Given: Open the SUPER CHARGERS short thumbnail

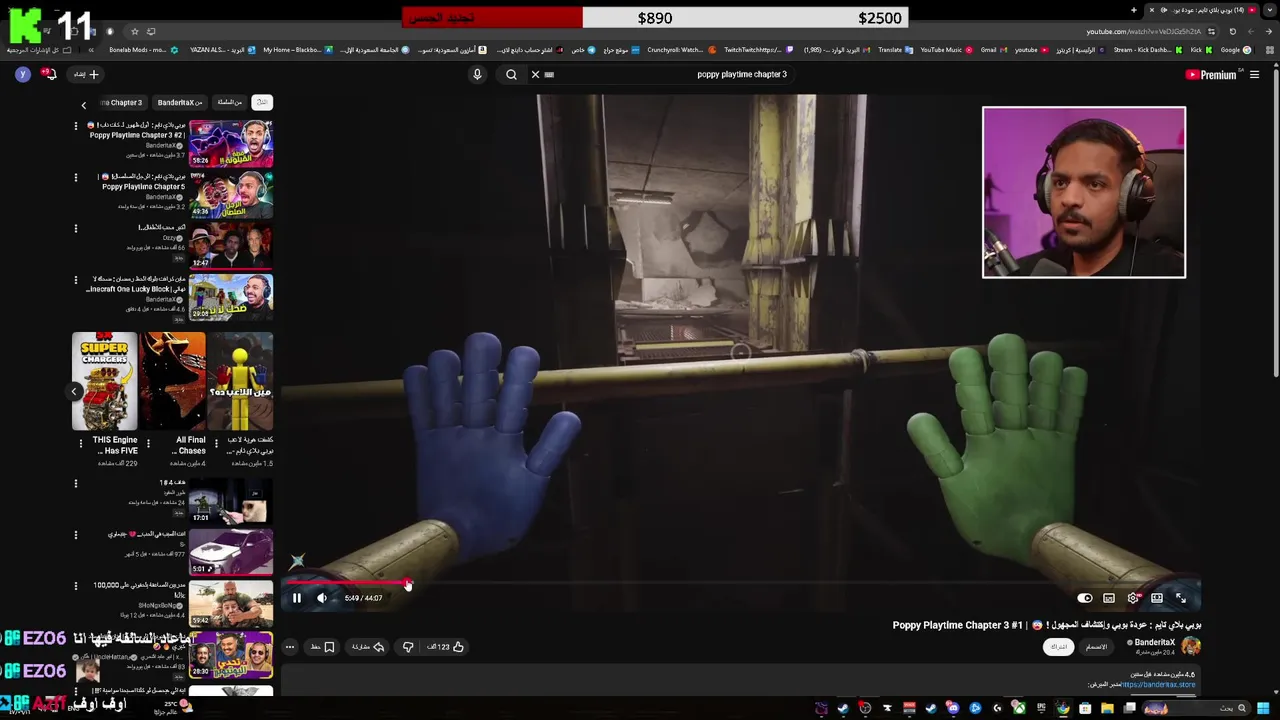Looking at the screenshot, I should point(104,381).
